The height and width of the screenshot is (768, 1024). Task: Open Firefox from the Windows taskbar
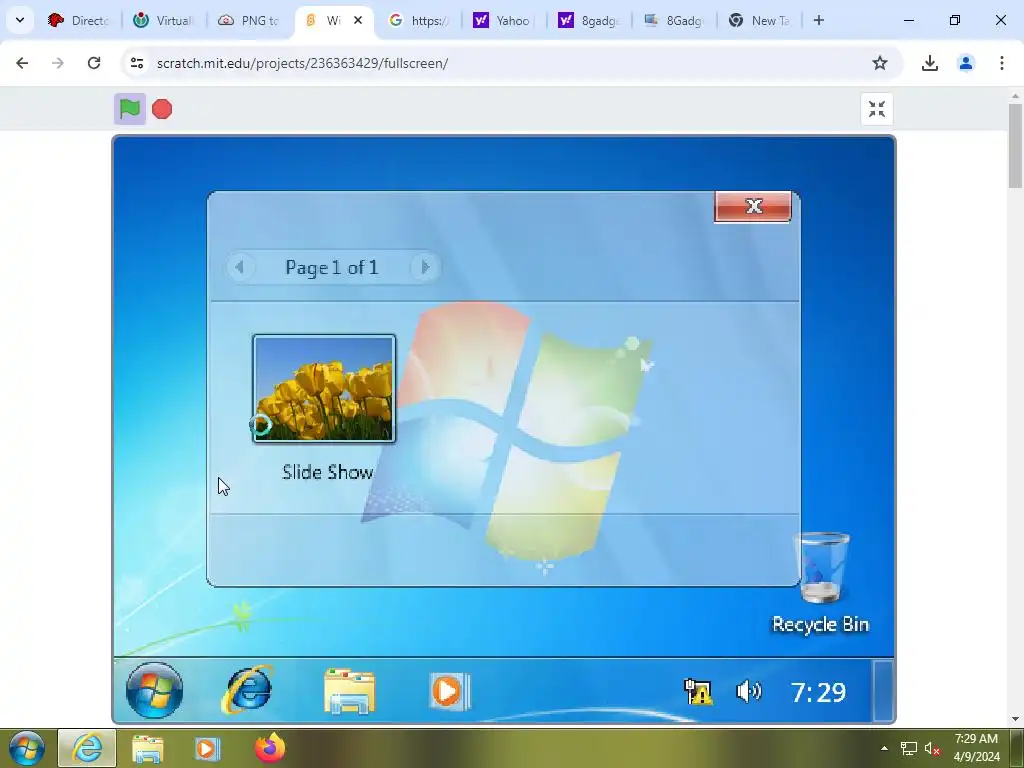point(270,748)
